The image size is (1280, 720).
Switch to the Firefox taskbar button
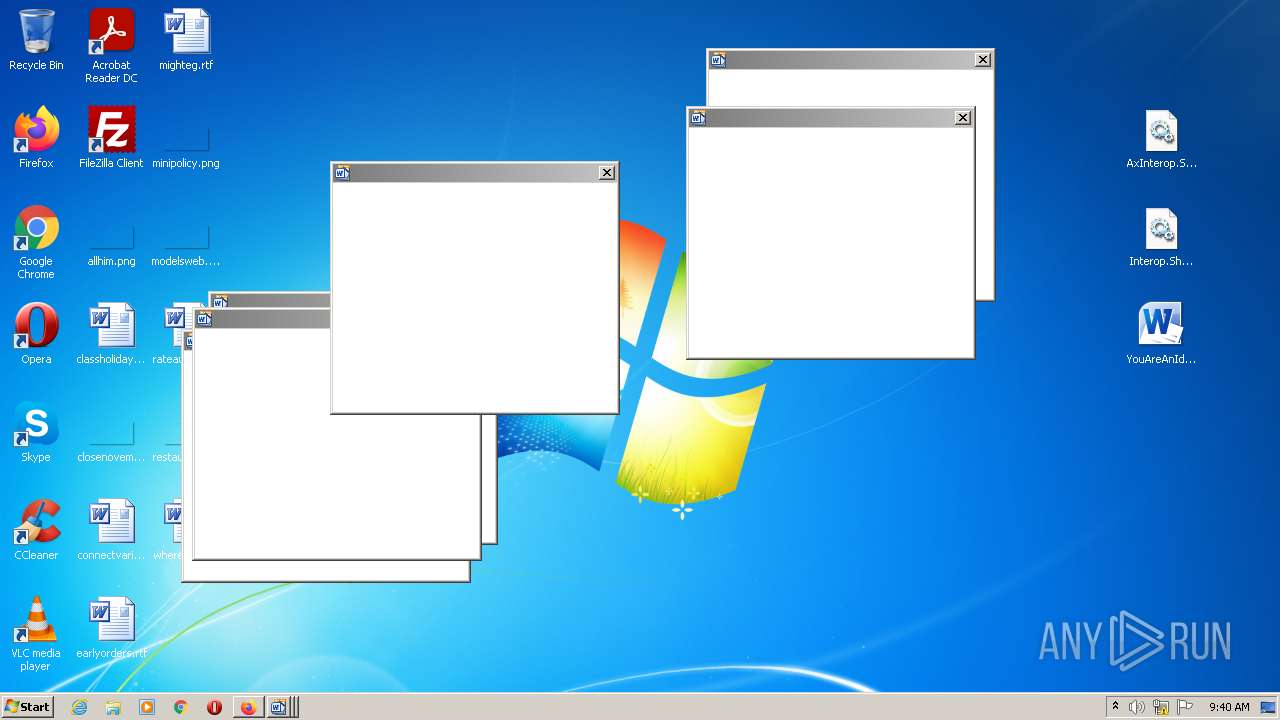[248, 707]
